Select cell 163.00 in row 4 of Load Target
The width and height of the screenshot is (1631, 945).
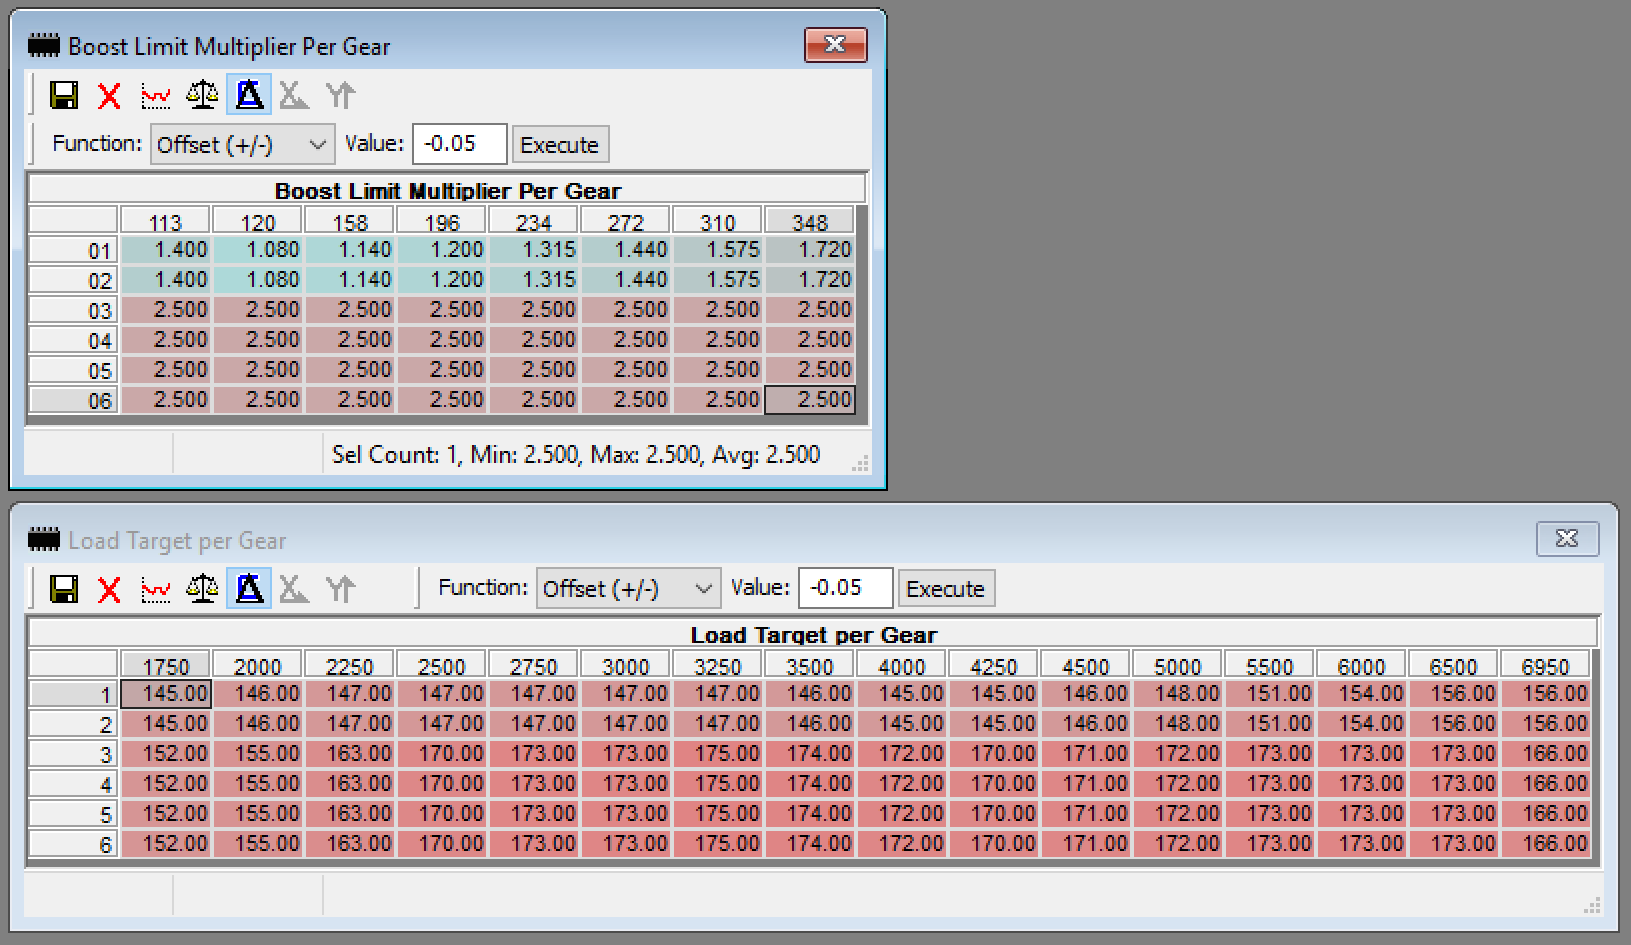pyautogui.click(x=350, y=784)
